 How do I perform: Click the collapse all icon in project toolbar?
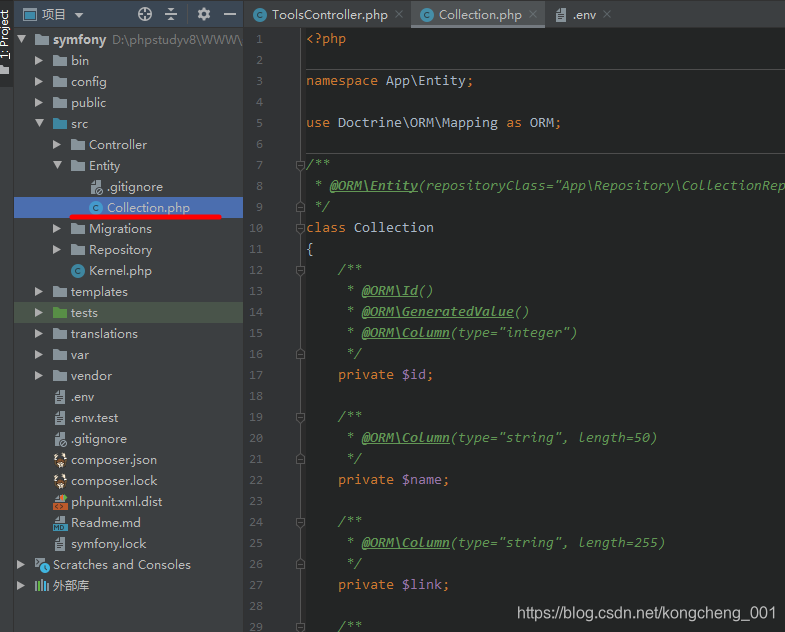tap(171, 14)
